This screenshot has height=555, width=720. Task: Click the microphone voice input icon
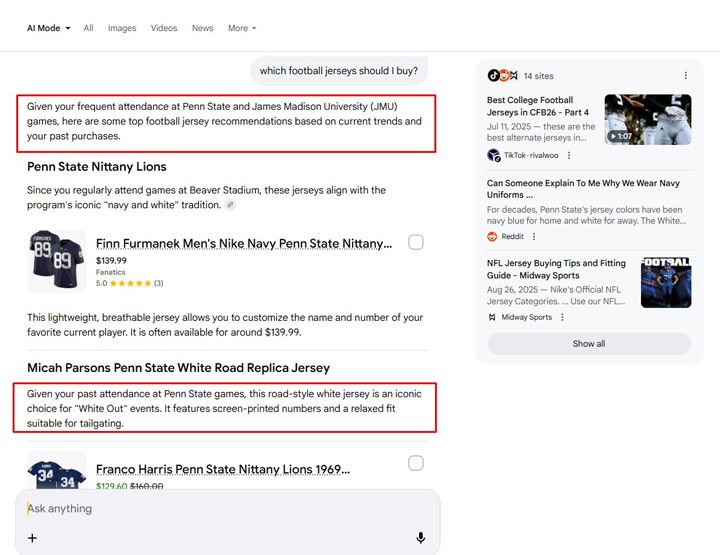tap(421, 538)
